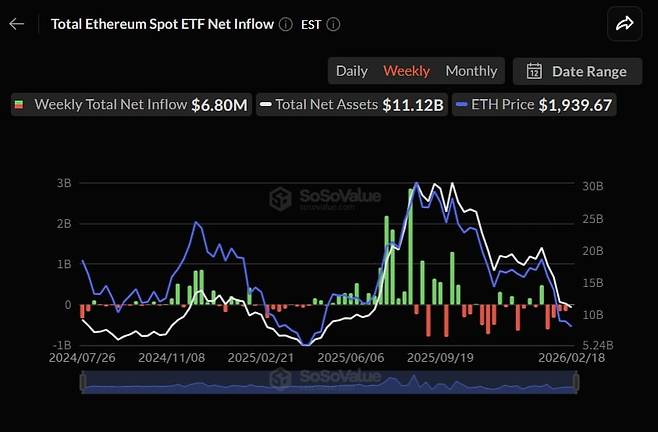Click the EST timezone label
The image size is (658, 432).
coord(312,24)
